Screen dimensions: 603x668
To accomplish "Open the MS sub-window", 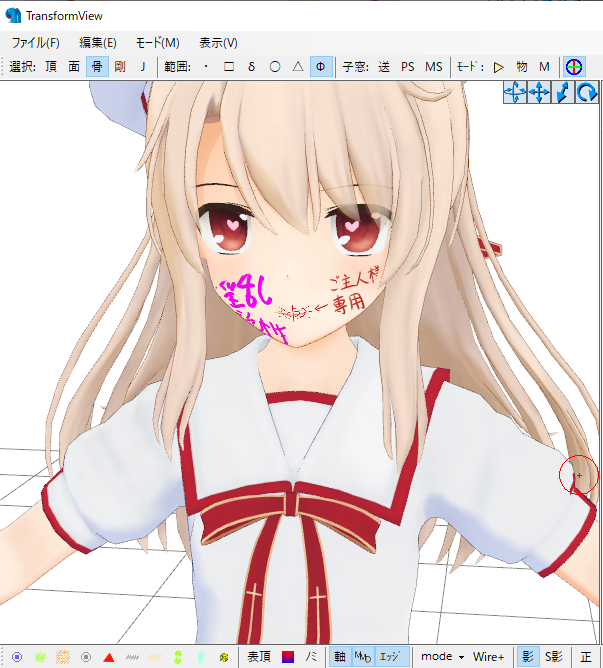I will point(434,67).
